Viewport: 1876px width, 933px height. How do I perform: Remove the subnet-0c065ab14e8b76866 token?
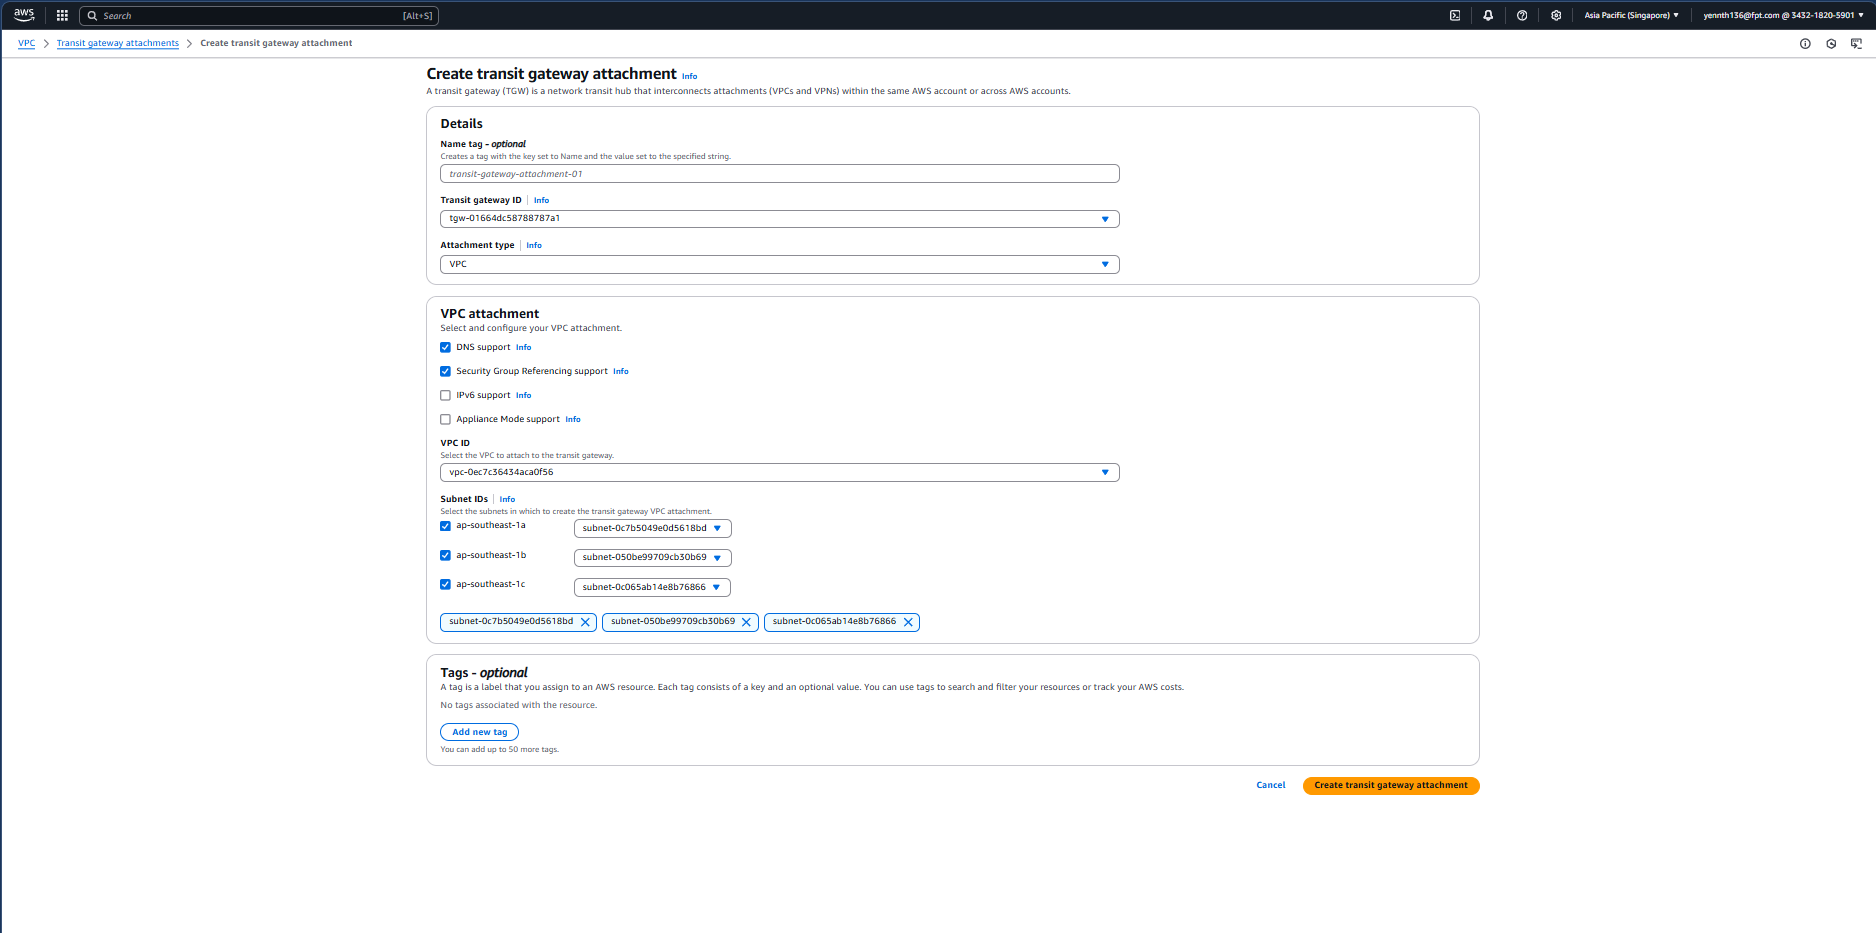pyautogui.click(x=908, y=622)
